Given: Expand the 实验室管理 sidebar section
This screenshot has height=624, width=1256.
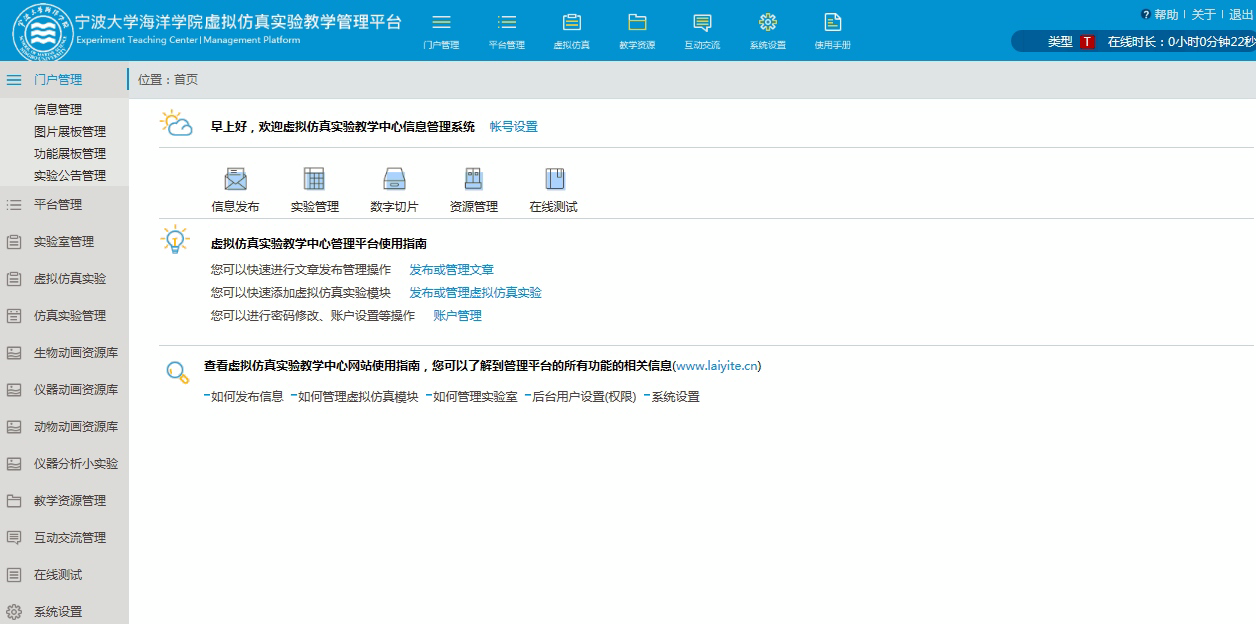Looking at the screenshot, I should pyautogui.click(x=63, y=242).
